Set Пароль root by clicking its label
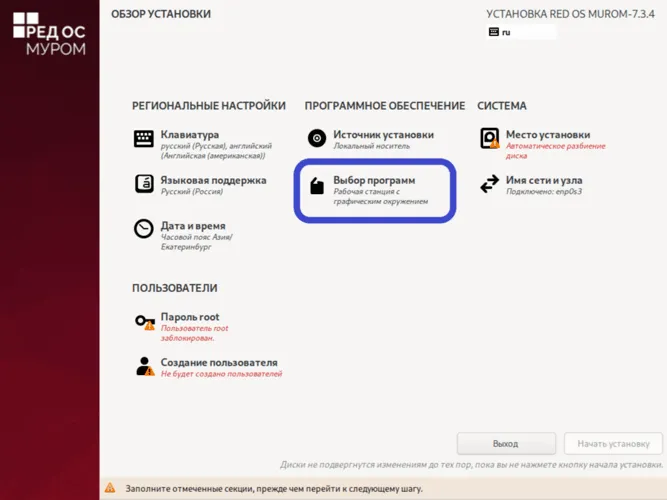The image size is (667, 500). [190, 317]
